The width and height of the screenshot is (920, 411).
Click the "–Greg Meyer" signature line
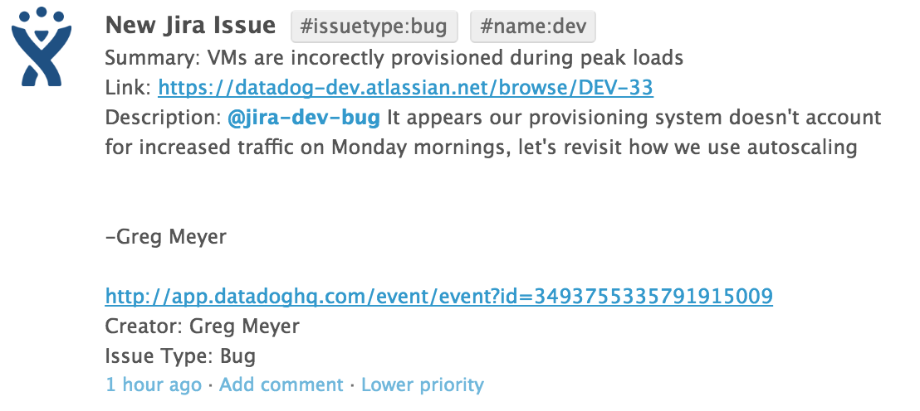coord(165,237)
